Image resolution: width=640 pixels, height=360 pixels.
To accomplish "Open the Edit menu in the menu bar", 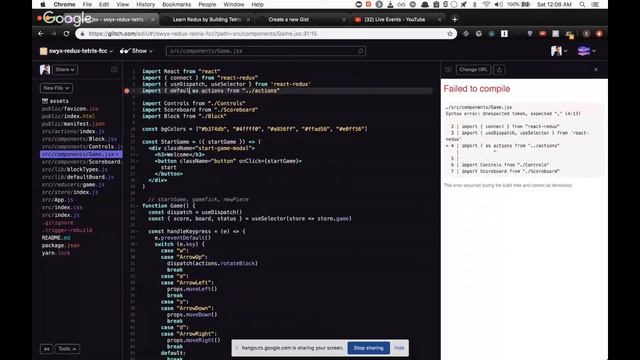I will [x=104, y=4].
